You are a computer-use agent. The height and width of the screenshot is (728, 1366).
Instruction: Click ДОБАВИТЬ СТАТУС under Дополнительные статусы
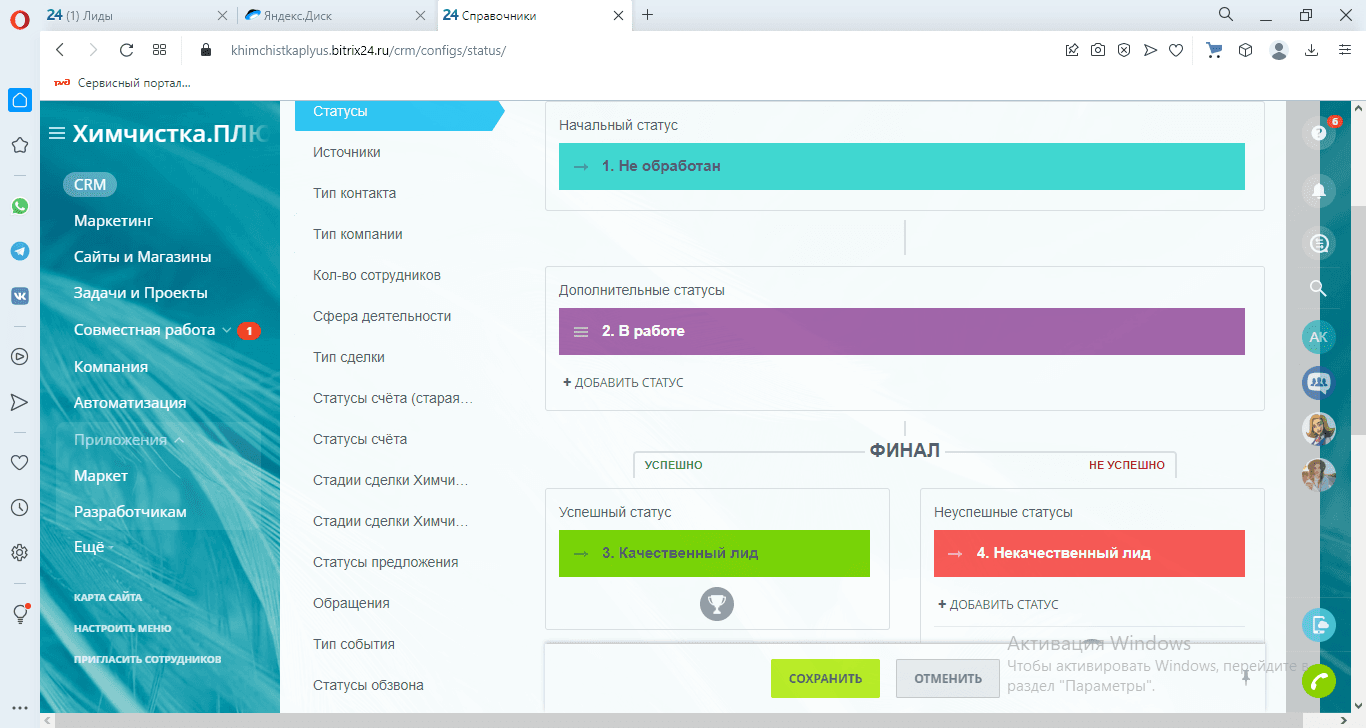coord(623,382)
